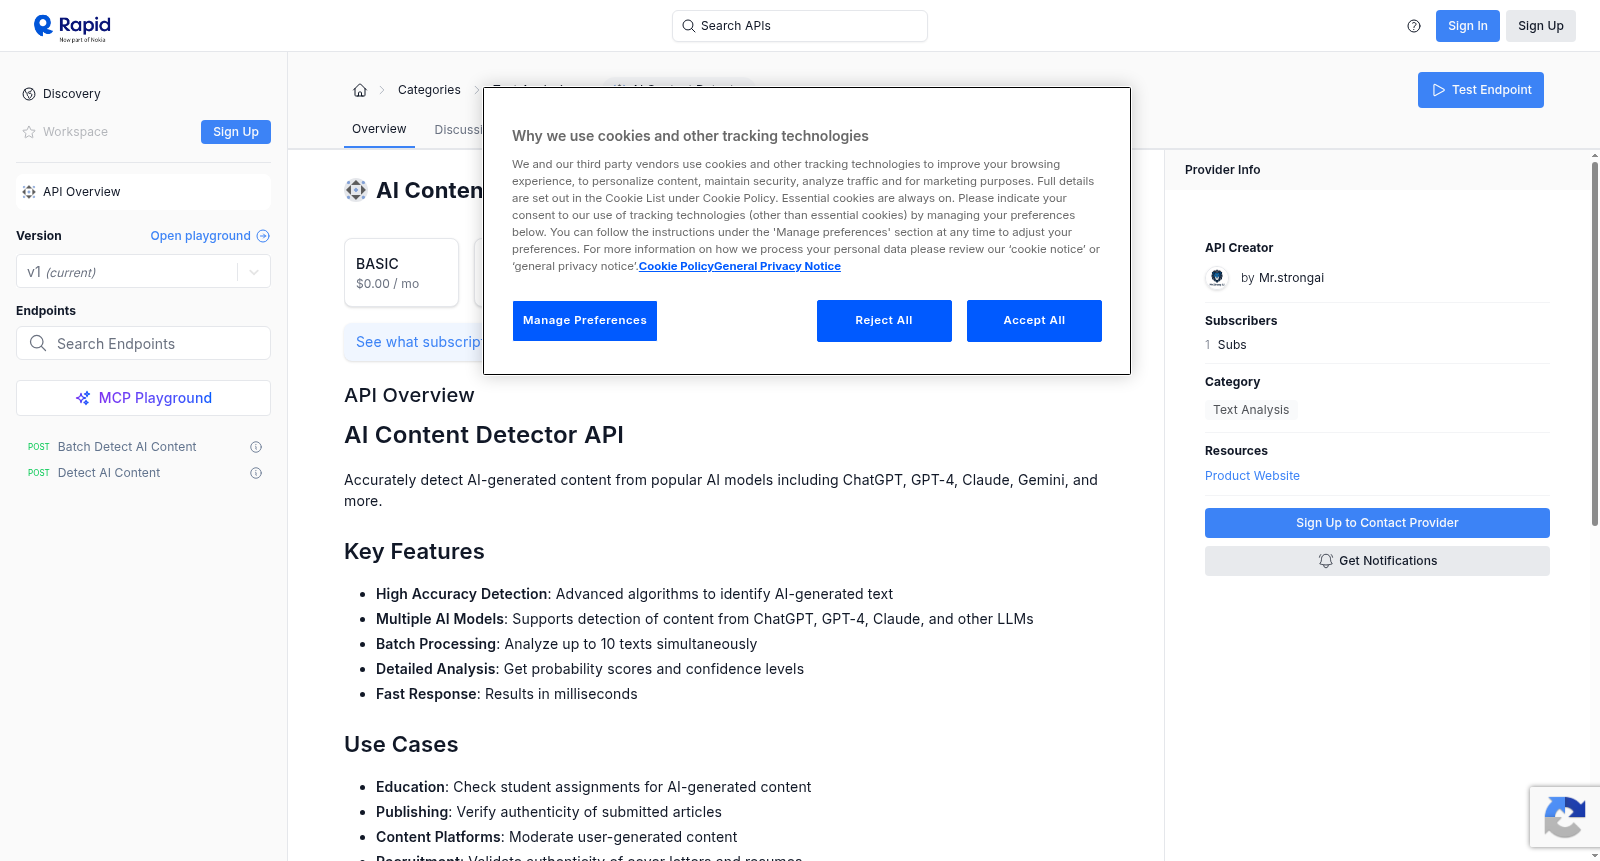Click the Open playground link

point(210,236)
